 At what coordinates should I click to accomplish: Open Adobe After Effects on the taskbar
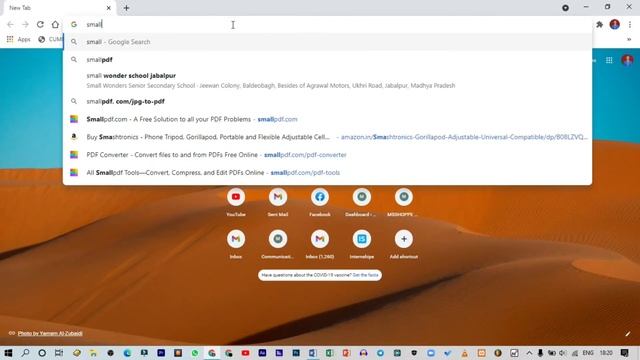(262, 353)
